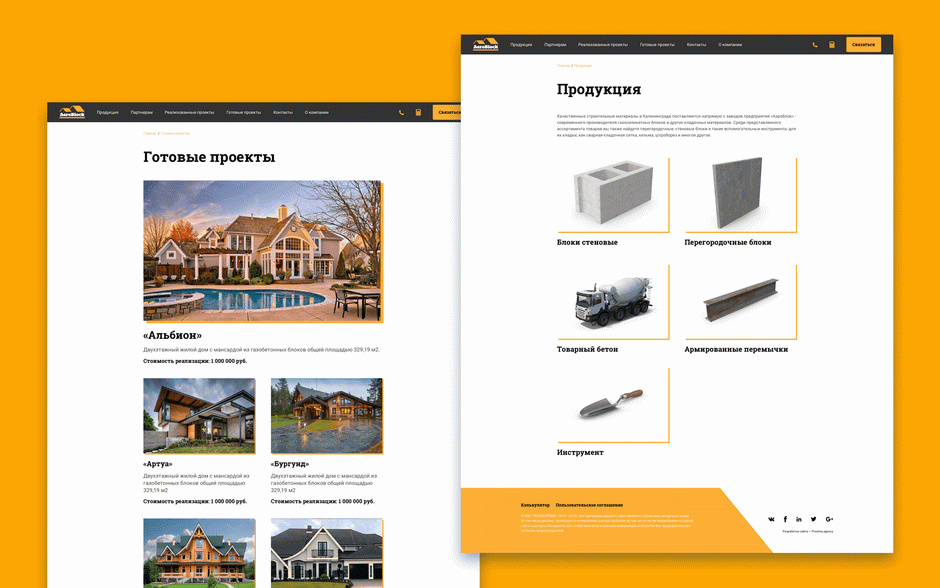Select Партнерам in Готовые проекты page navbar

click(x=141, y=113)
